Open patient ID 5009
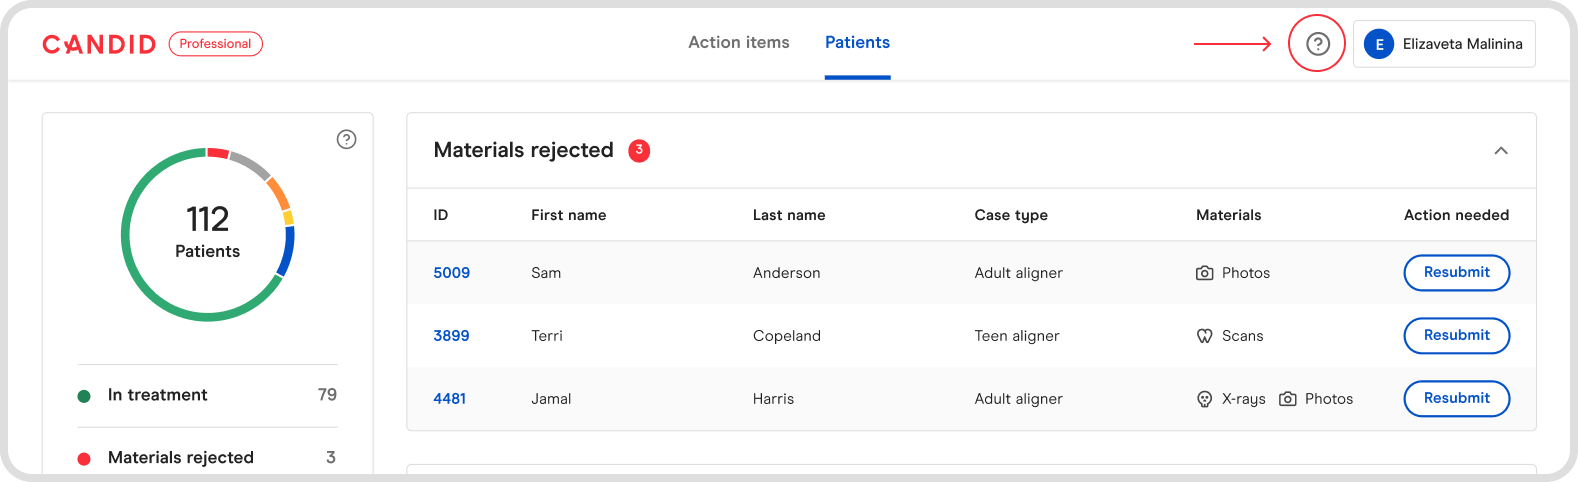Screen dimensions: 1578x482 tap(451, 273)
